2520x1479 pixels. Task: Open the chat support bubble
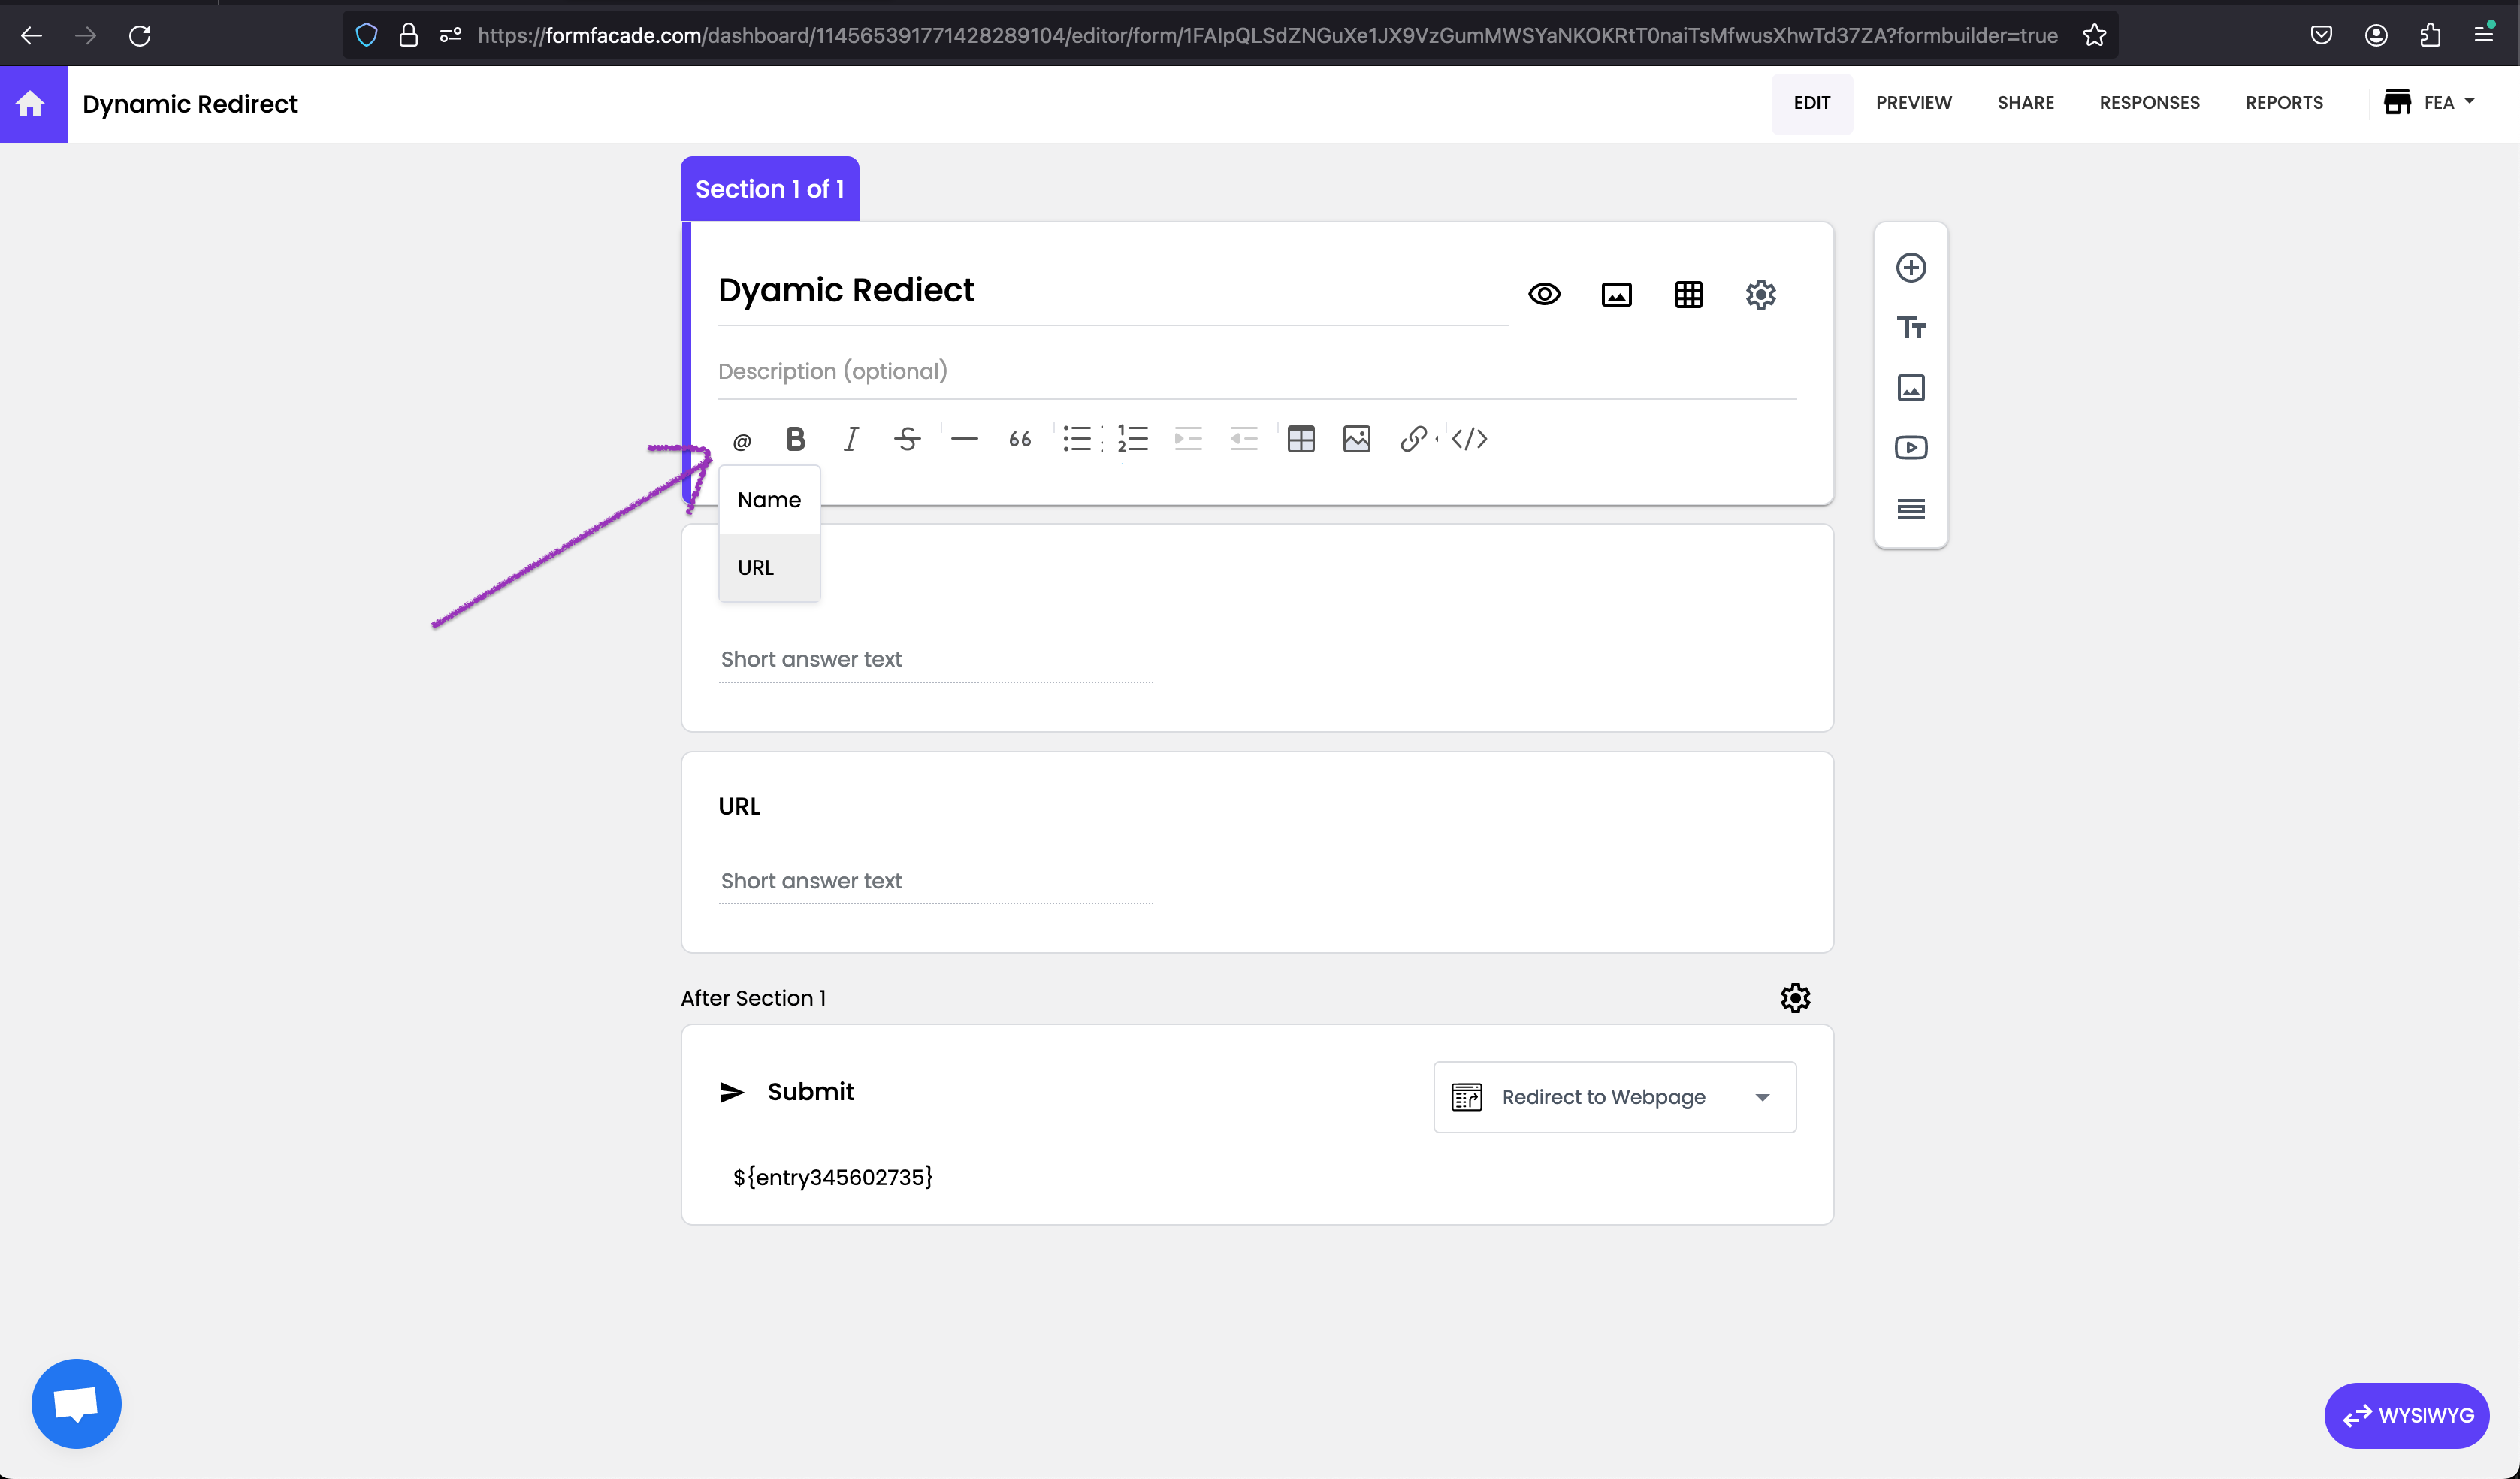76,1403
